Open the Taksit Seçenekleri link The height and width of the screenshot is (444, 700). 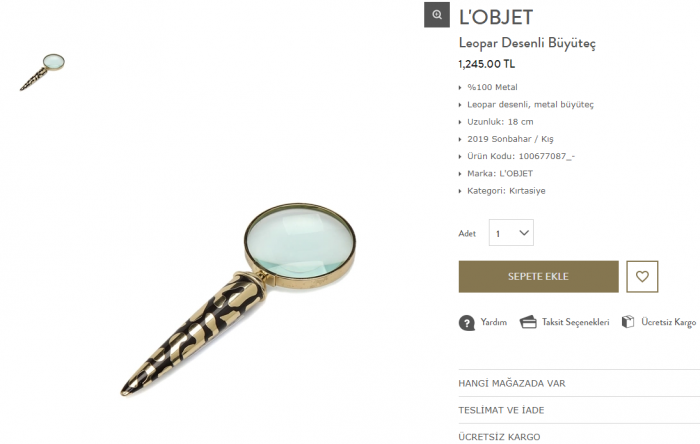pos(575,322)
